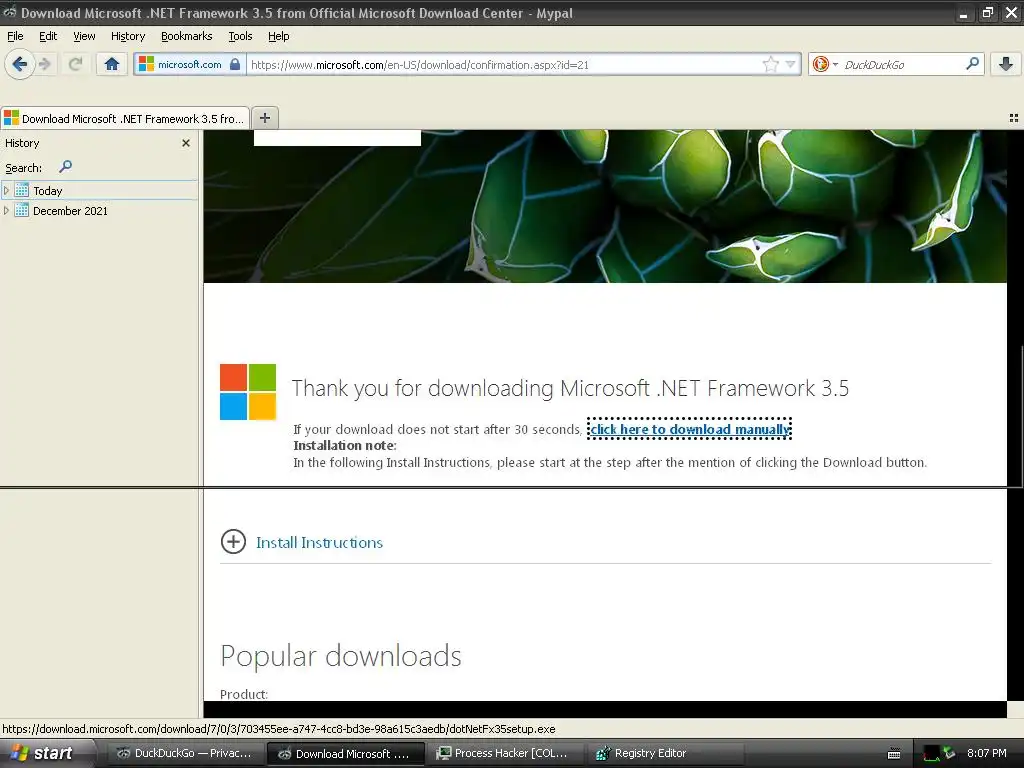Click the 'Search:' label in History sidebar

(x=24, y=168)
